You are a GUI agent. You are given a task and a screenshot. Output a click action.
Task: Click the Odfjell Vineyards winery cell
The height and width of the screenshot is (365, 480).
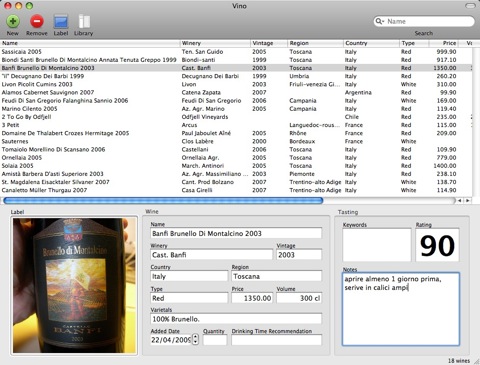point(205,117)
